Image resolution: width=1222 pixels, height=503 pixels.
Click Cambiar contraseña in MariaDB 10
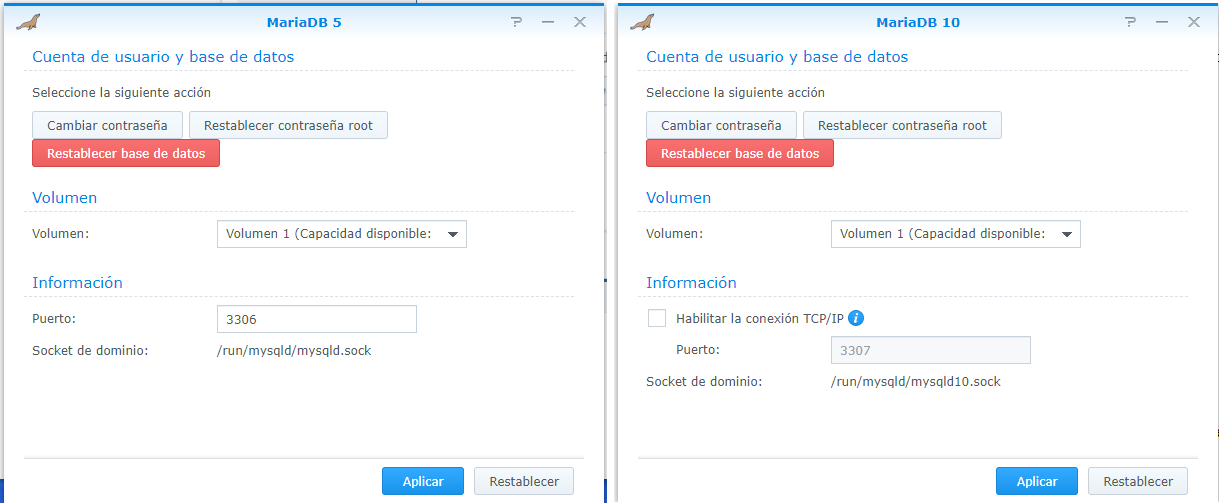click(x=721, y=125)
